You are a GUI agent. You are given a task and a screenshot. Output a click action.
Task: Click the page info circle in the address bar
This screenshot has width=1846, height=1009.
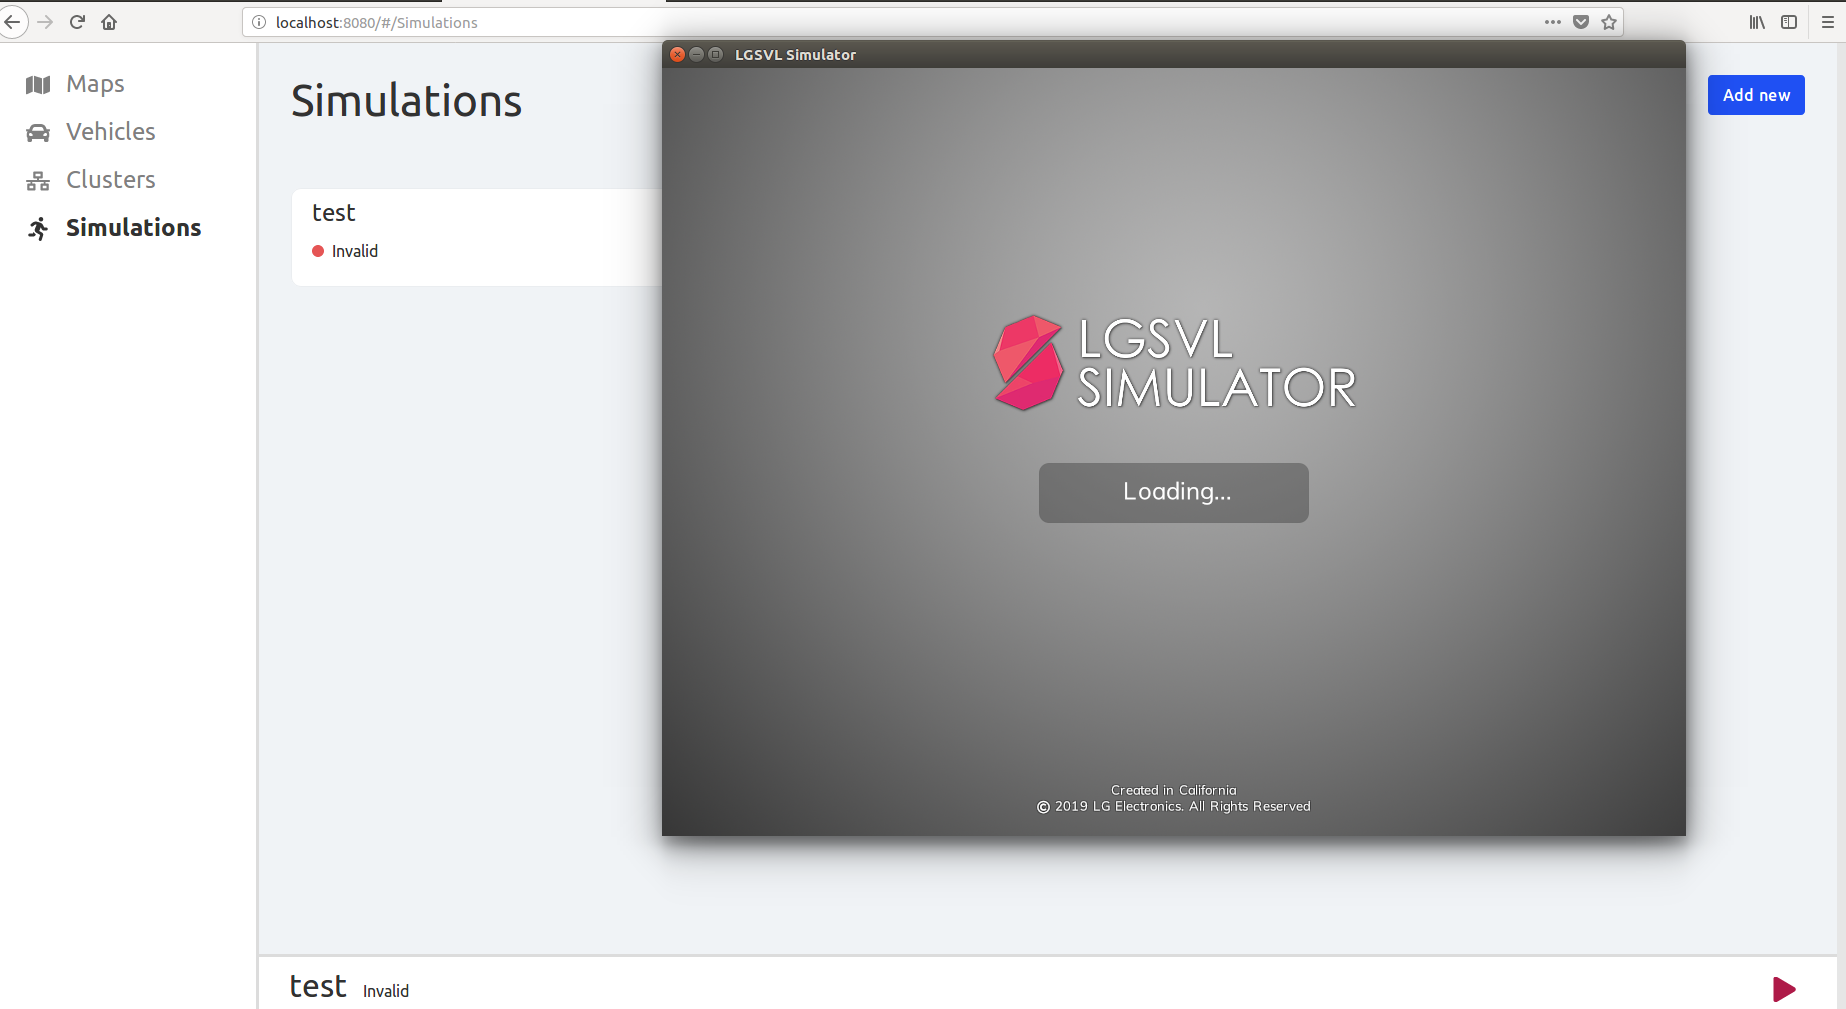point(259,22)
